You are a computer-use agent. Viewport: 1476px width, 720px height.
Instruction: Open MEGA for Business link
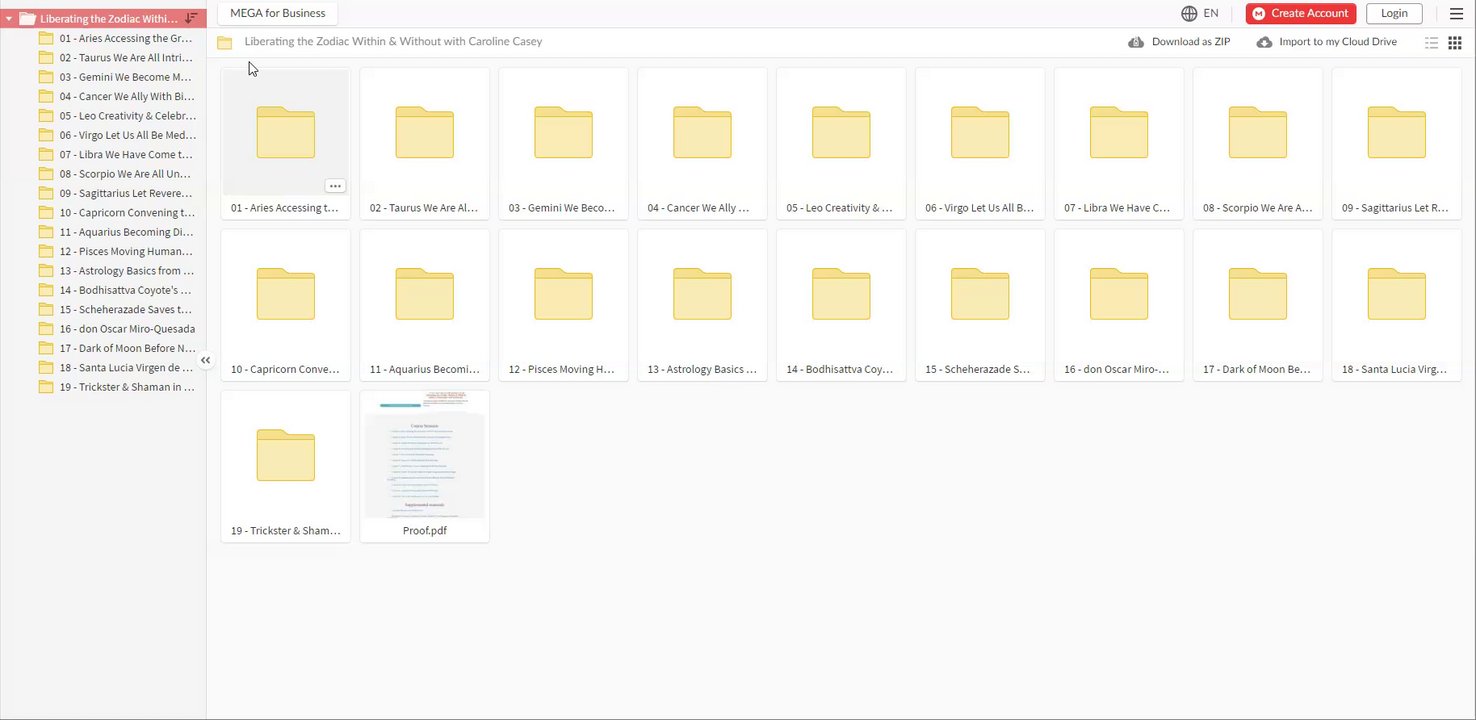pos(278,13)
